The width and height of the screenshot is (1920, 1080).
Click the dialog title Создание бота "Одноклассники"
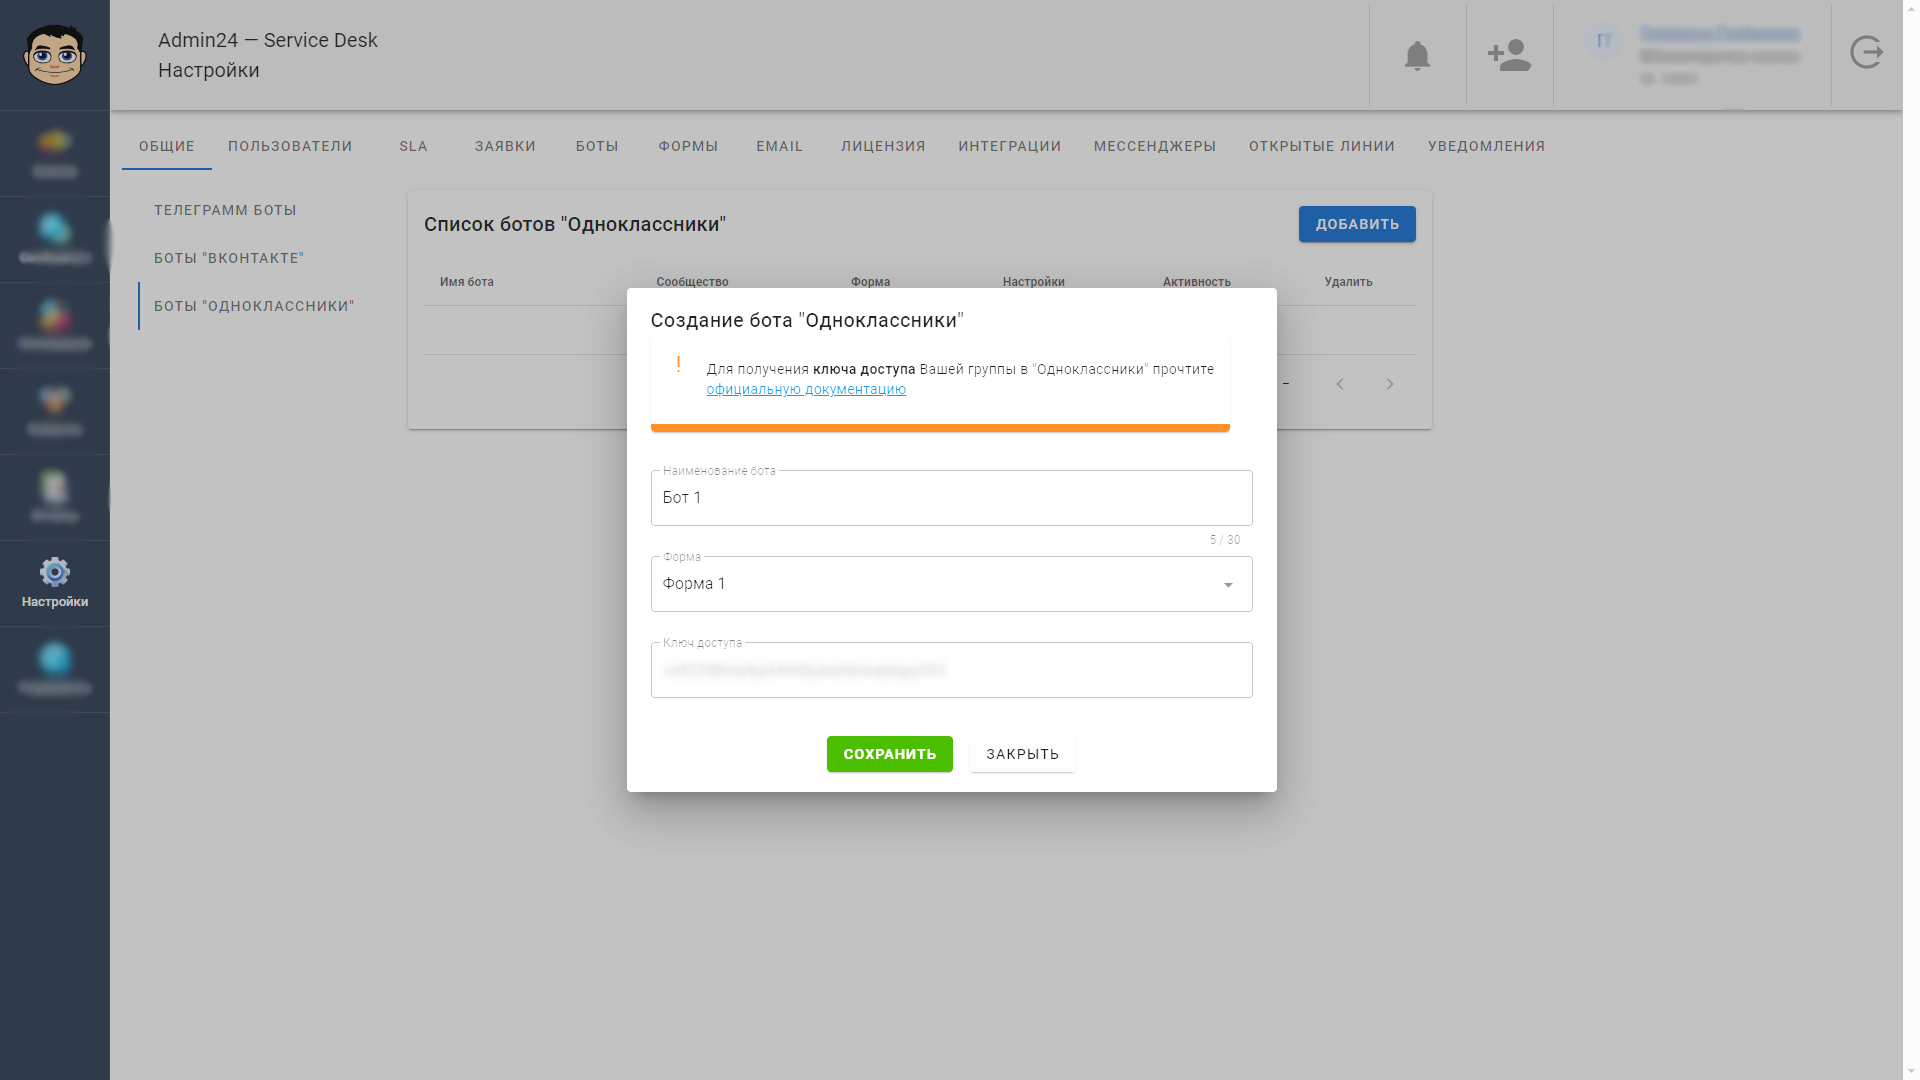[x=807, y=320]
